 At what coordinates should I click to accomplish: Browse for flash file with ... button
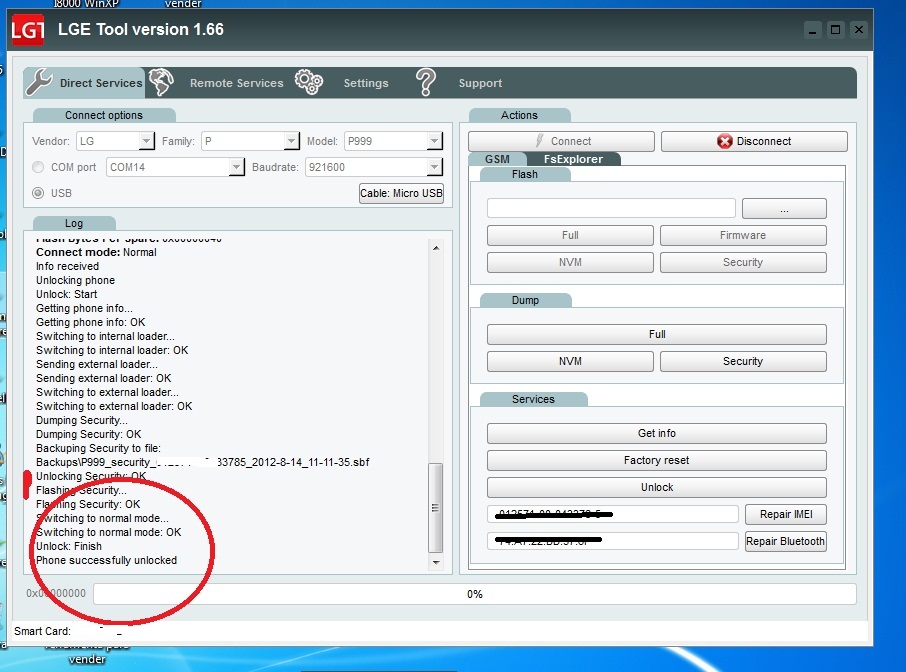click(784, 209)
